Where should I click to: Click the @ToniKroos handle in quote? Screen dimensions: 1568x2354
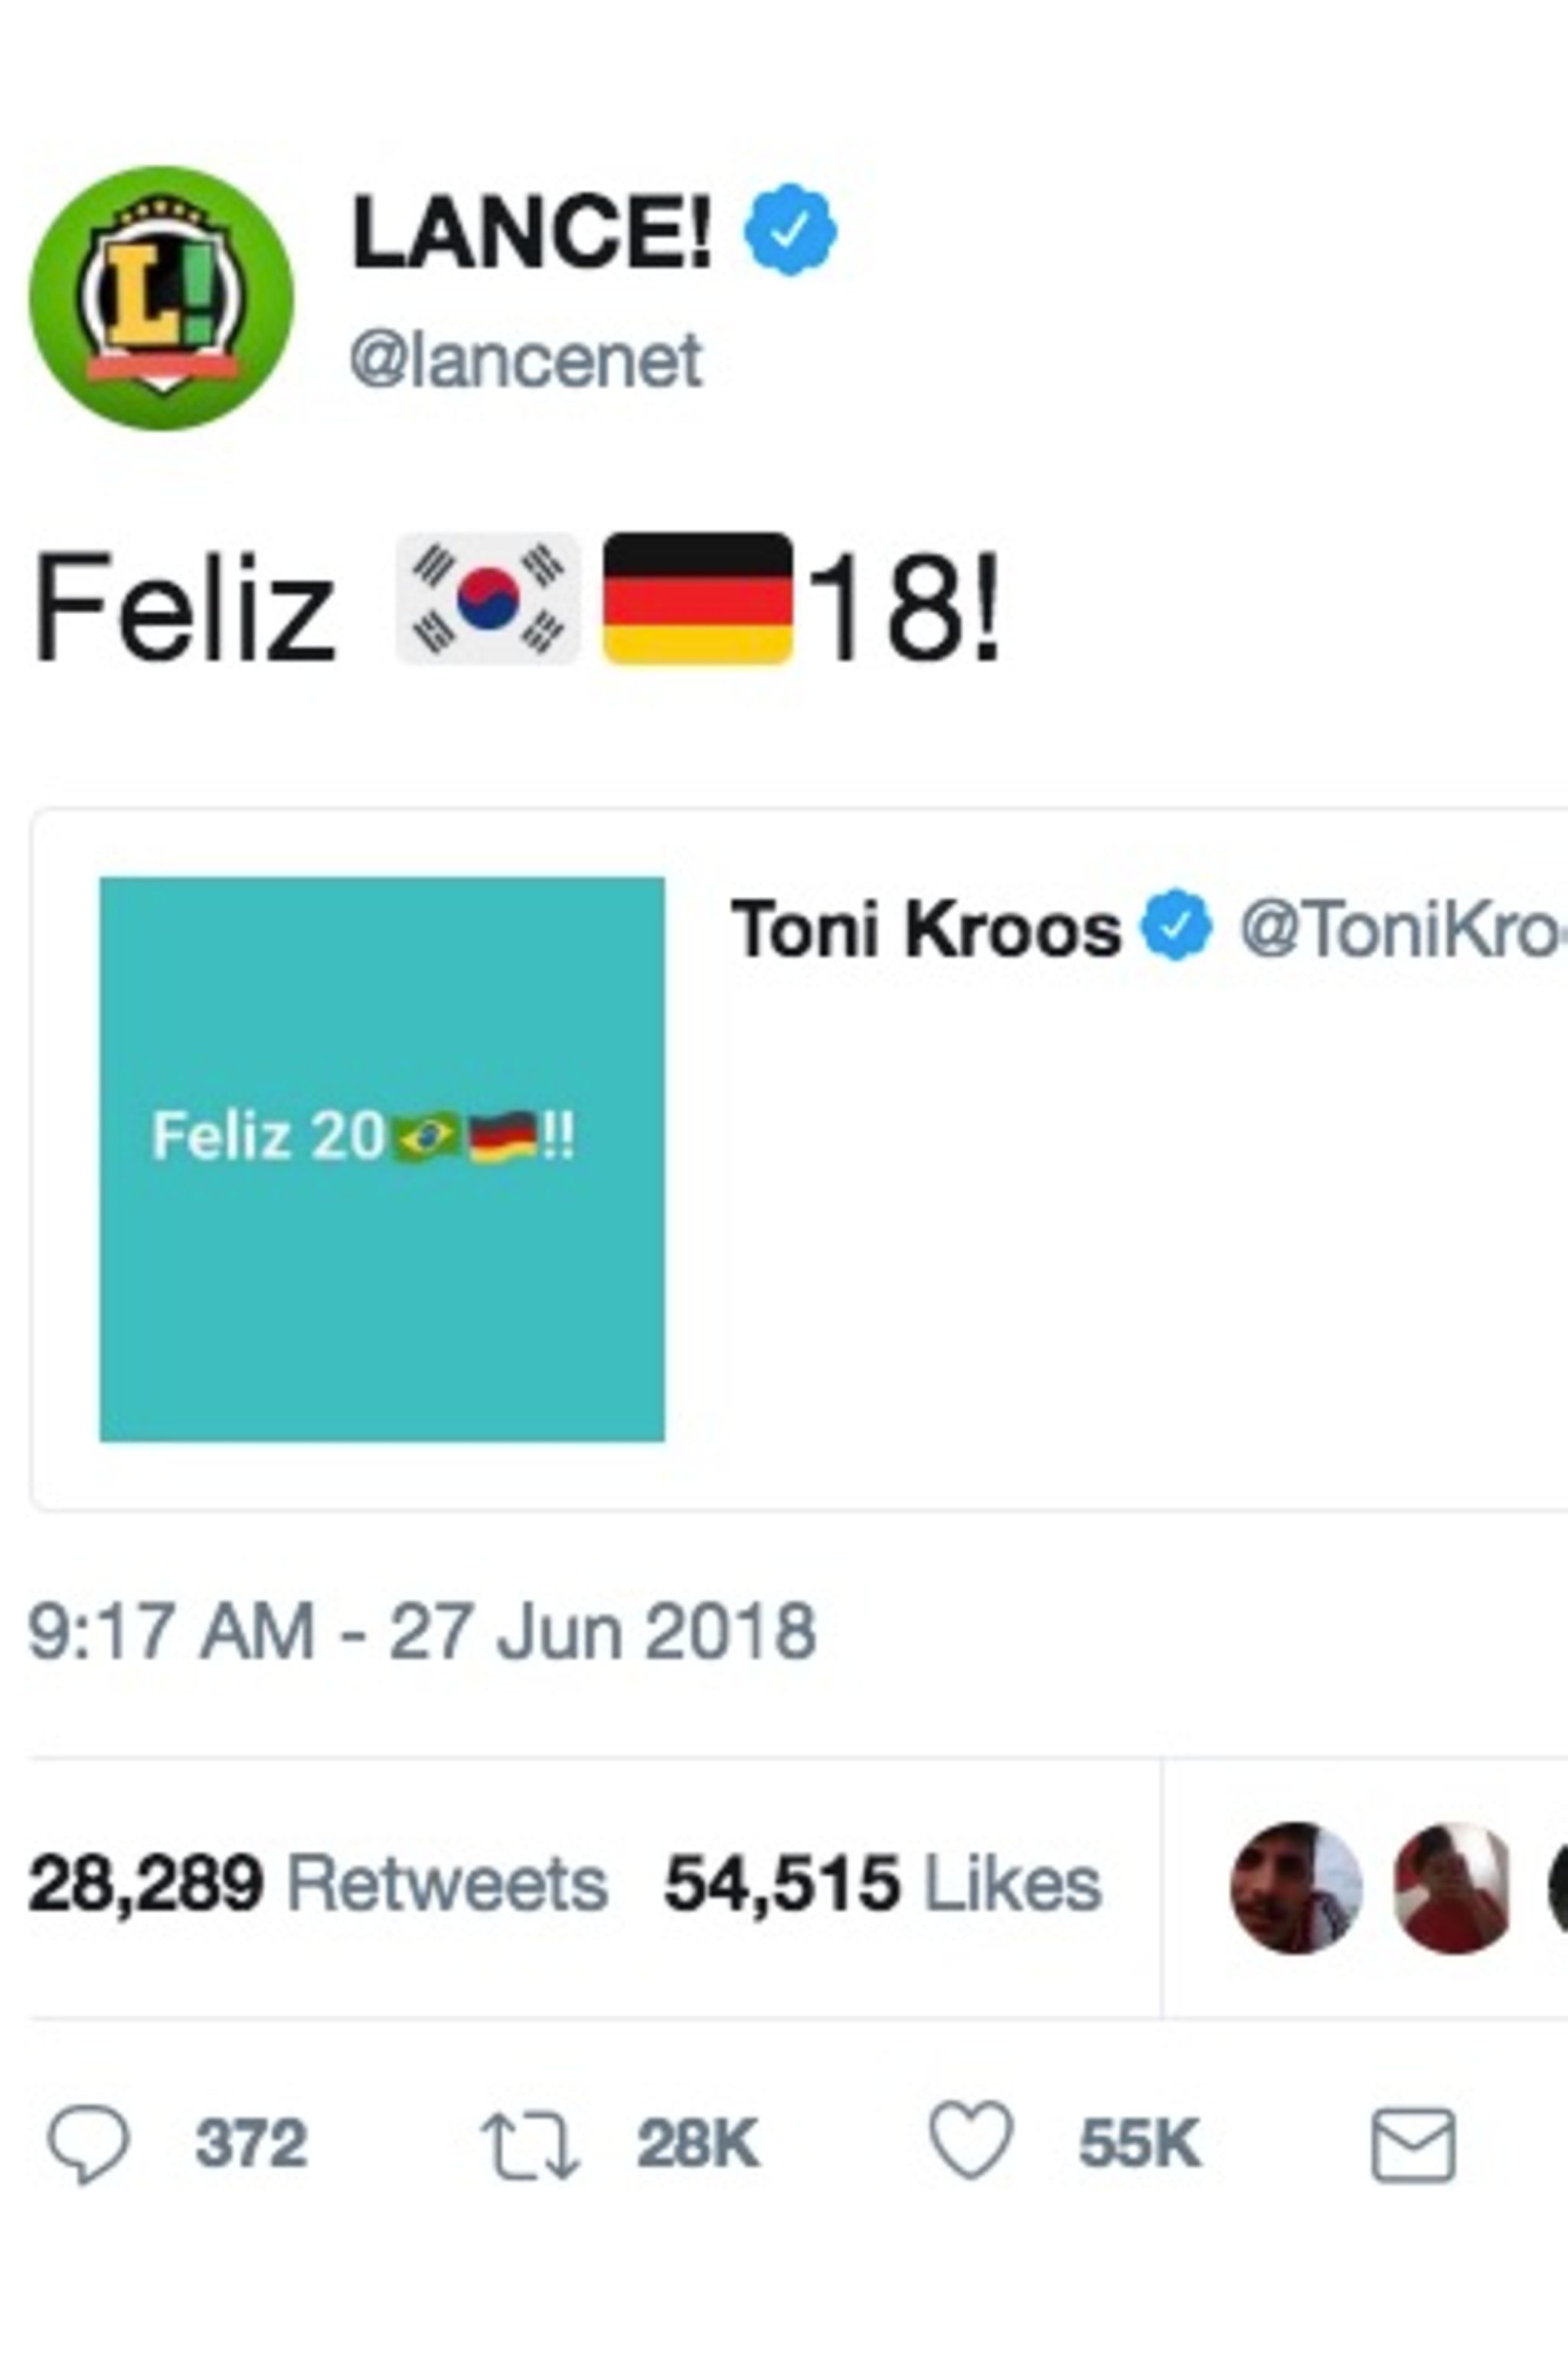click(1400, 928)
